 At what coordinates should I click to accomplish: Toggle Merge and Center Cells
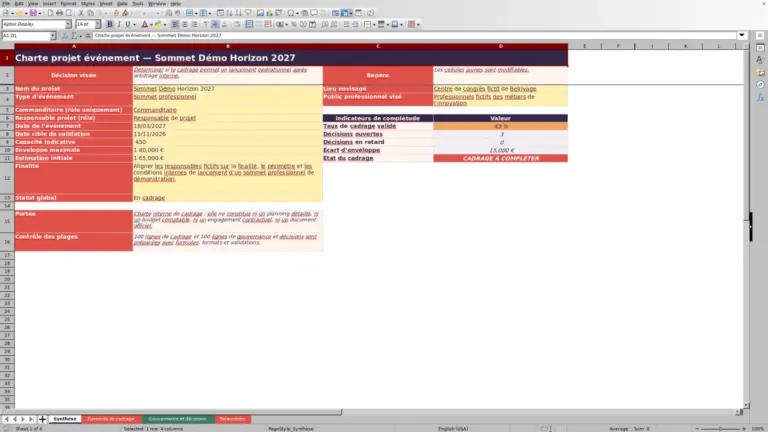(249, 24)
